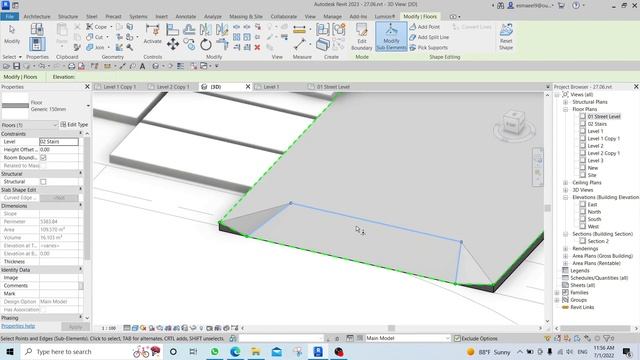Click the Windows Start button

(x=10, y=352)
